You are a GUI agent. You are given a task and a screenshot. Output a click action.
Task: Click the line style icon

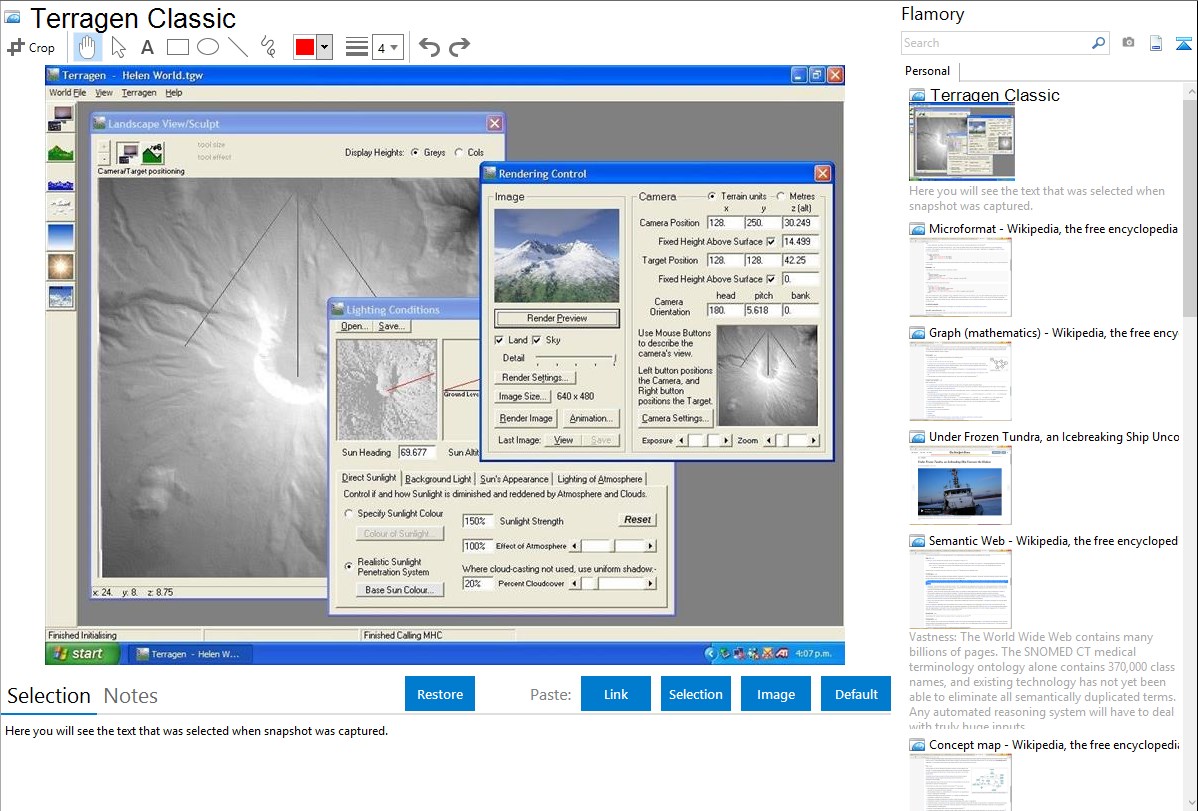[357, 47]
